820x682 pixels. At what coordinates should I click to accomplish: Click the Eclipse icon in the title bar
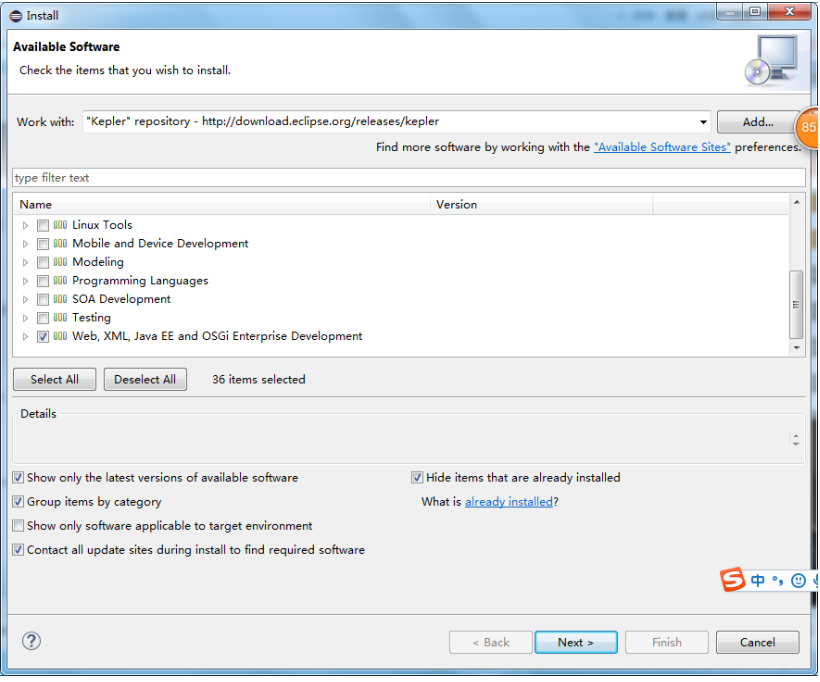[x=16, y=16]
